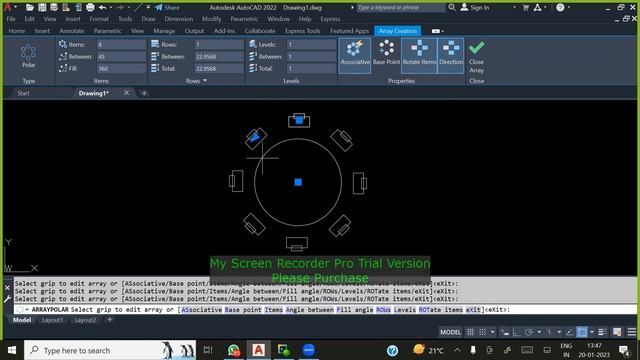Switch to the Start file tab
The width and height of the screenshot is (640, 360).
[23, 93]
